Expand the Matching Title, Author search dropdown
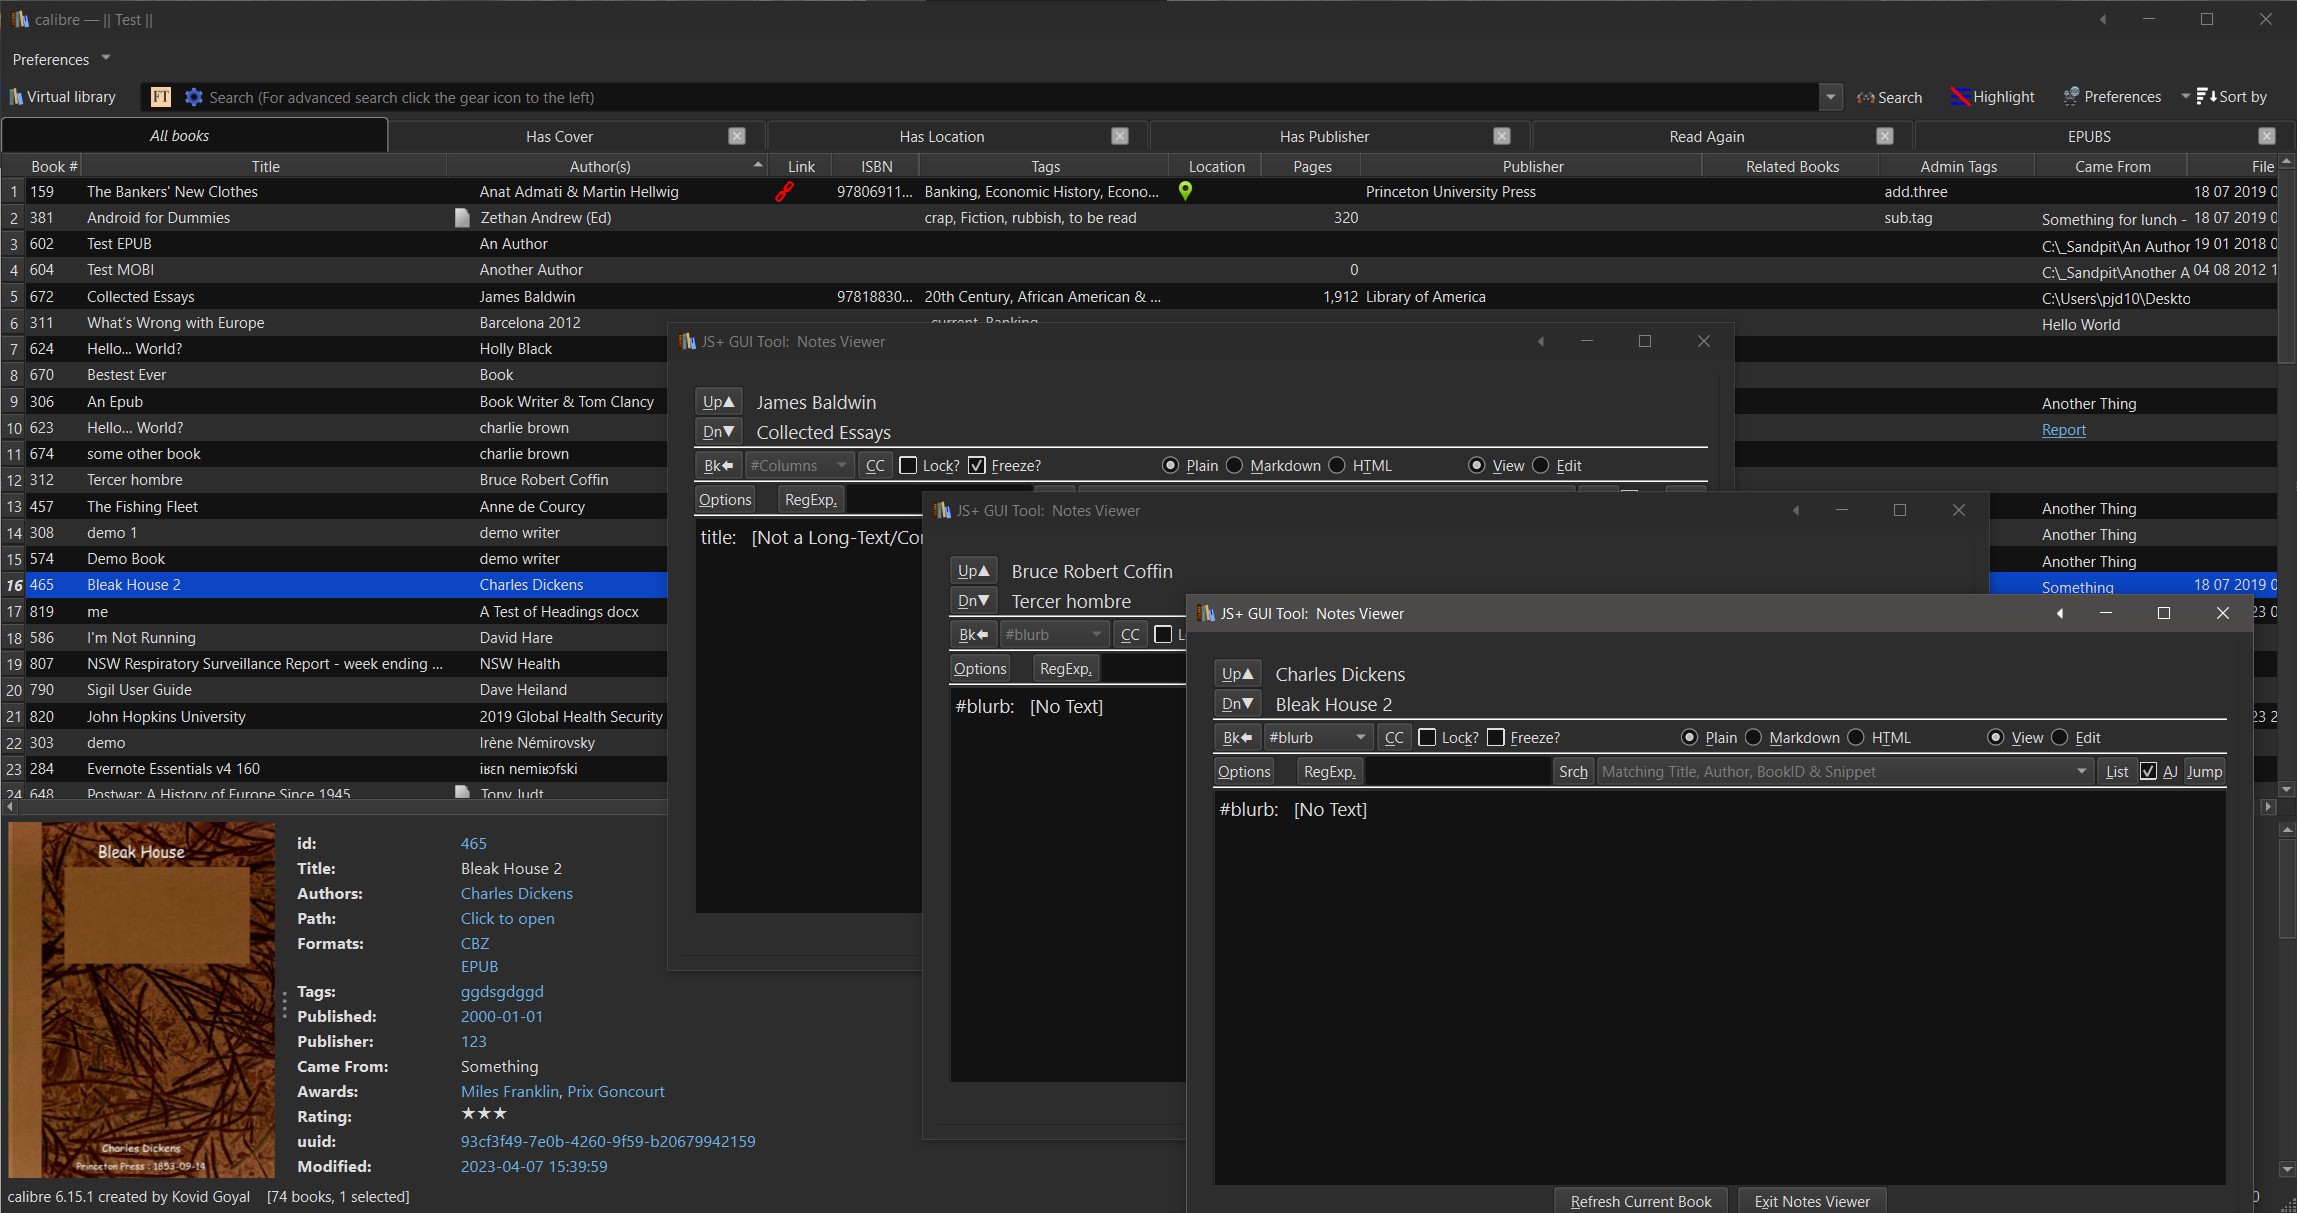 pos(2081,772)
